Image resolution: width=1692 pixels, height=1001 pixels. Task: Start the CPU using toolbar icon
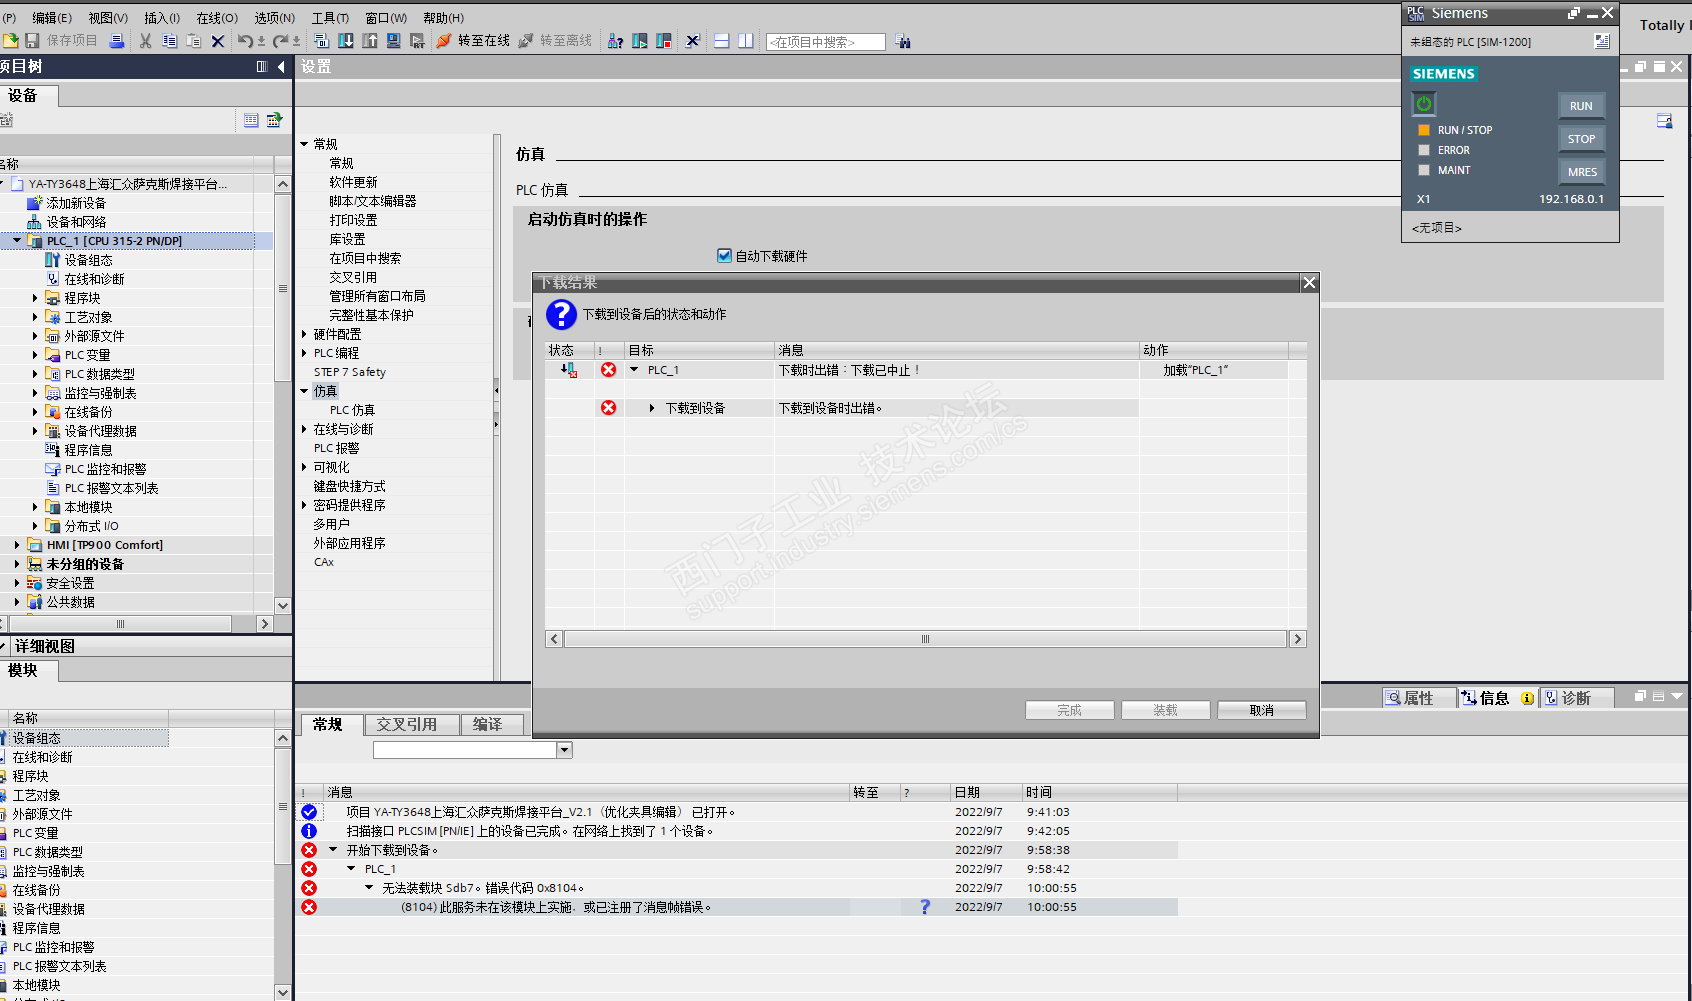pos(639,41)
